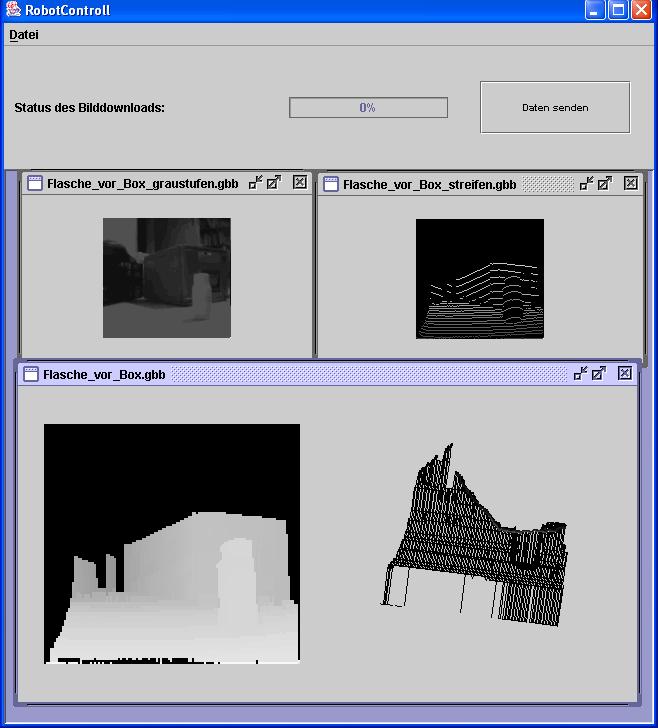Iconify the Flasche_vor_Box.gbb frame
This screenshot has height=728, width=658.
coord(581,373)
